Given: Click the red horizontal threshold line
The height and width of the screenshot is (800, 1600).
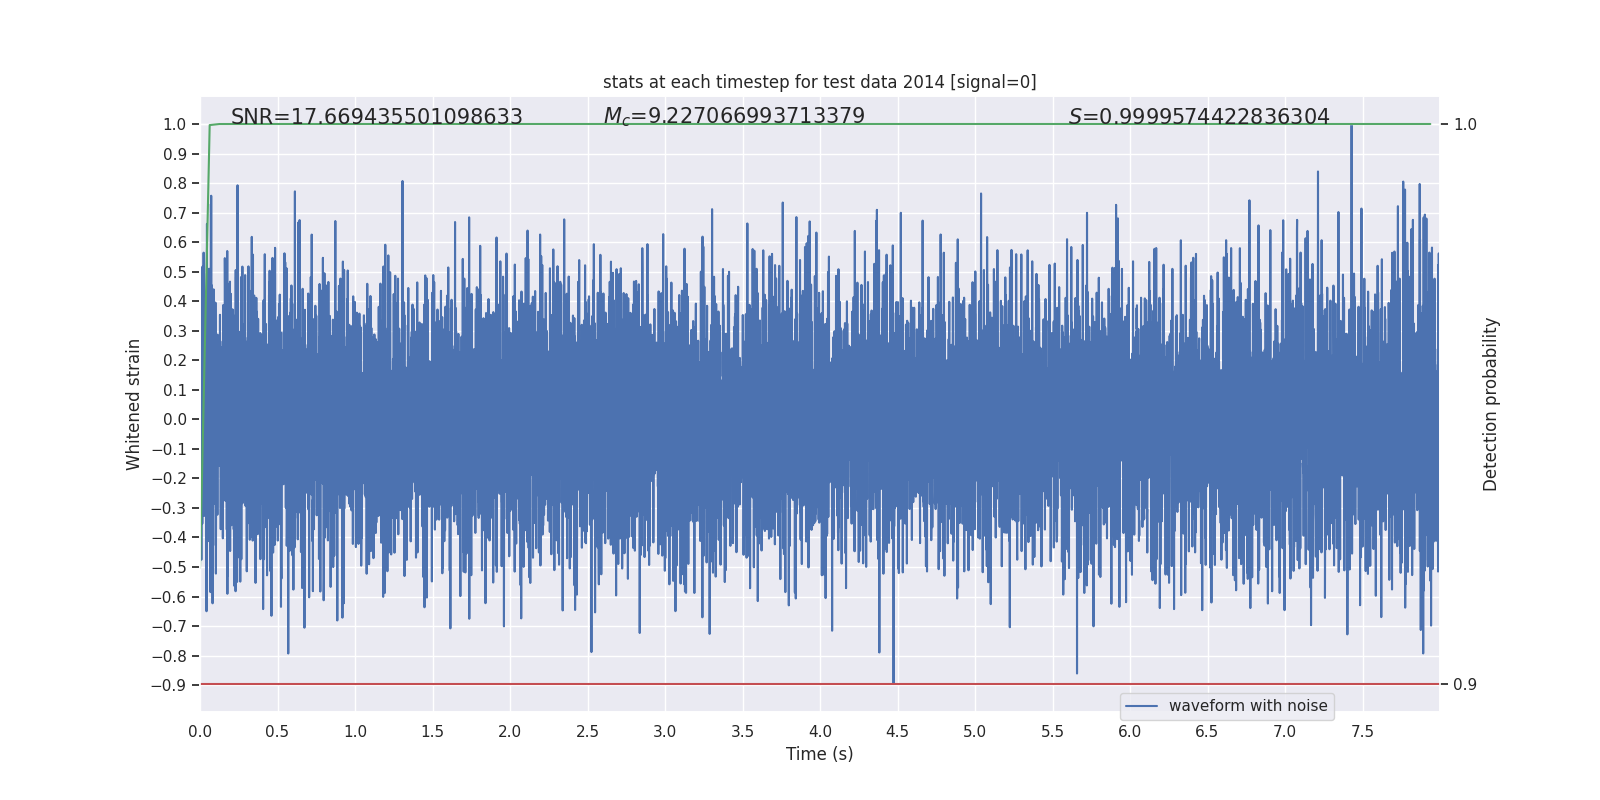Looking at the screenshot, I should (820, 685).
